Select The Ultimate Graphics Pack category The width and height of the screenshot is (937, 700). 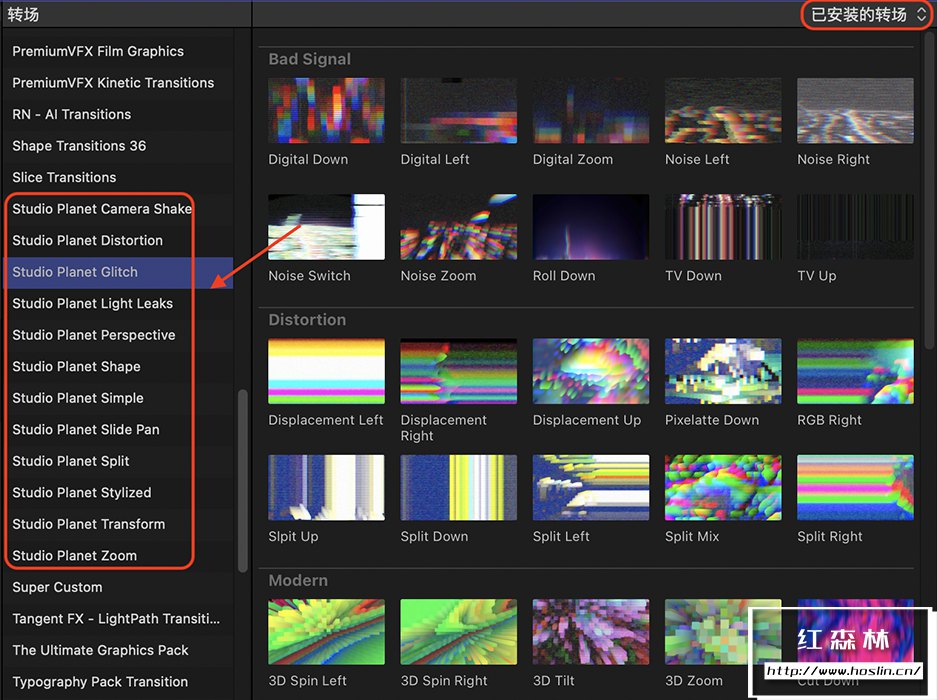coord(100,650)
